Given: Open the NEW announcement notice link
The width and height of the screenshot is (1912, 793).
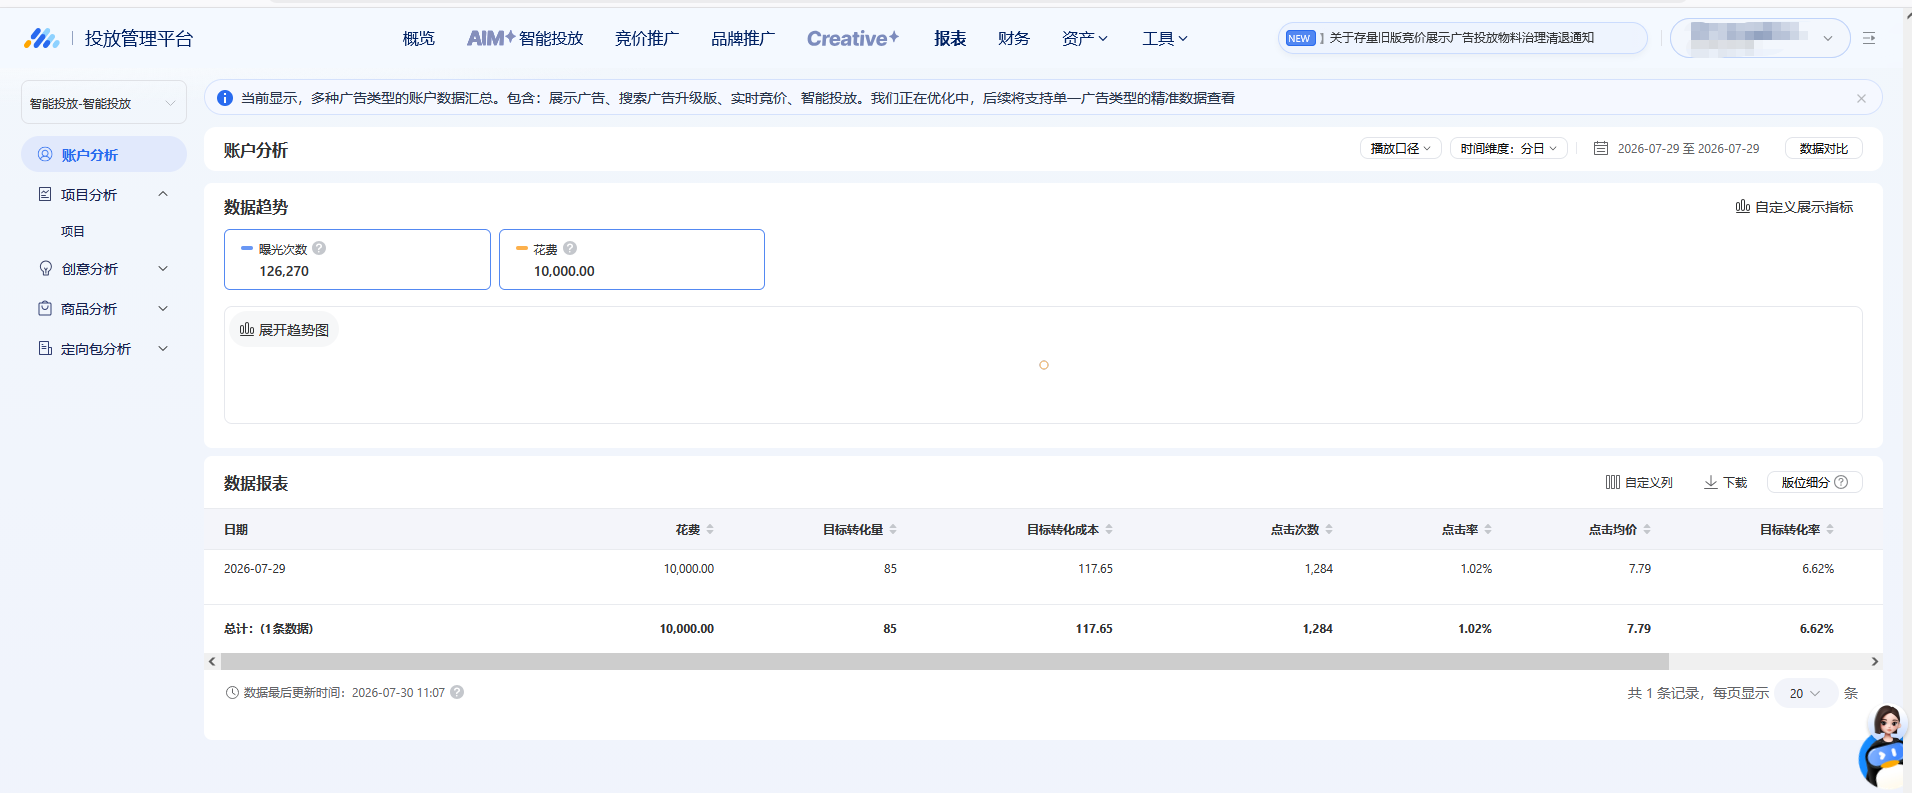Looking at the screenshot, I should [x=1462, y=38].
